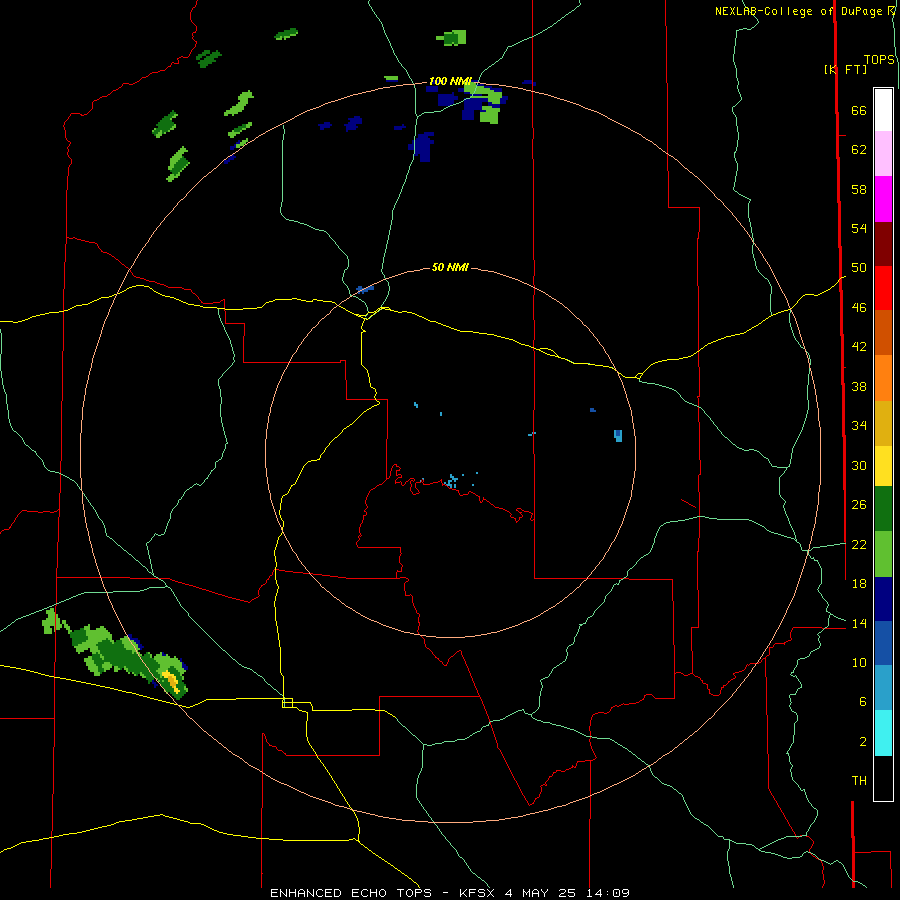Click the white swatch in the tops legend
The width and height of the screenshot is (900, 900).
[883, 110]
